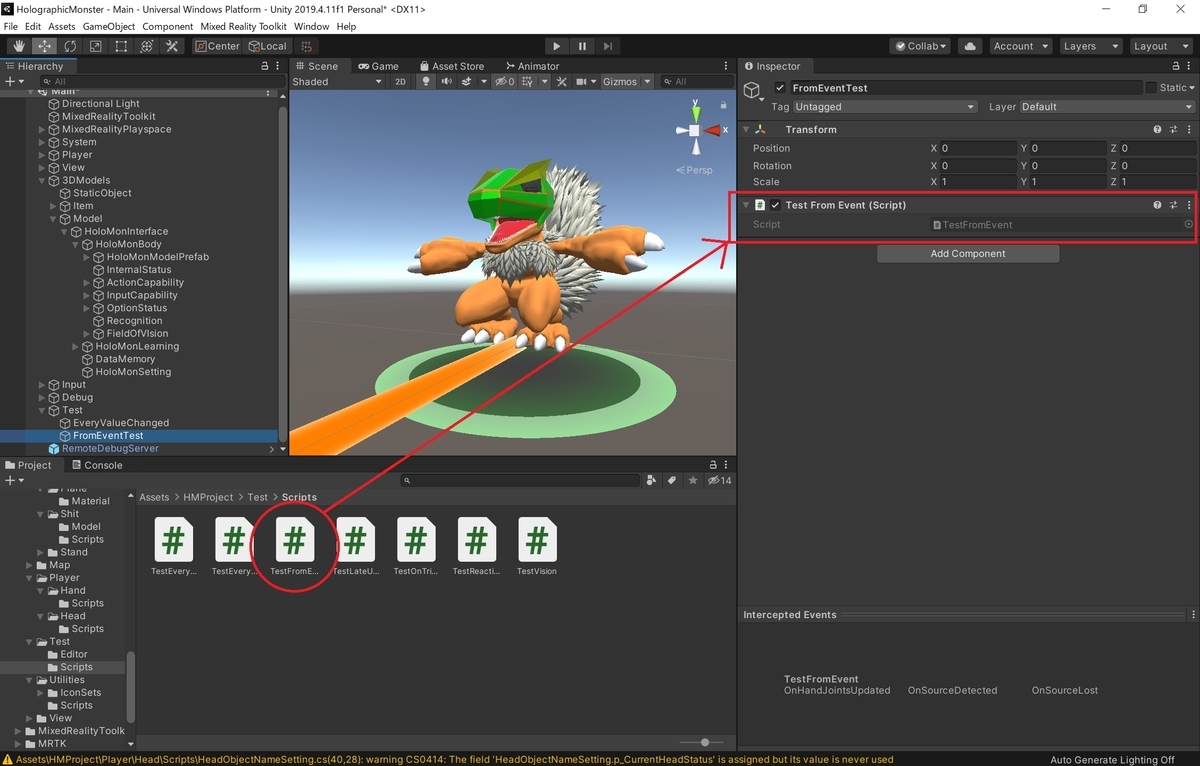Open scene camera settings icon
The height and width of the screenshot is (766, 1200).
pos(584,82)
